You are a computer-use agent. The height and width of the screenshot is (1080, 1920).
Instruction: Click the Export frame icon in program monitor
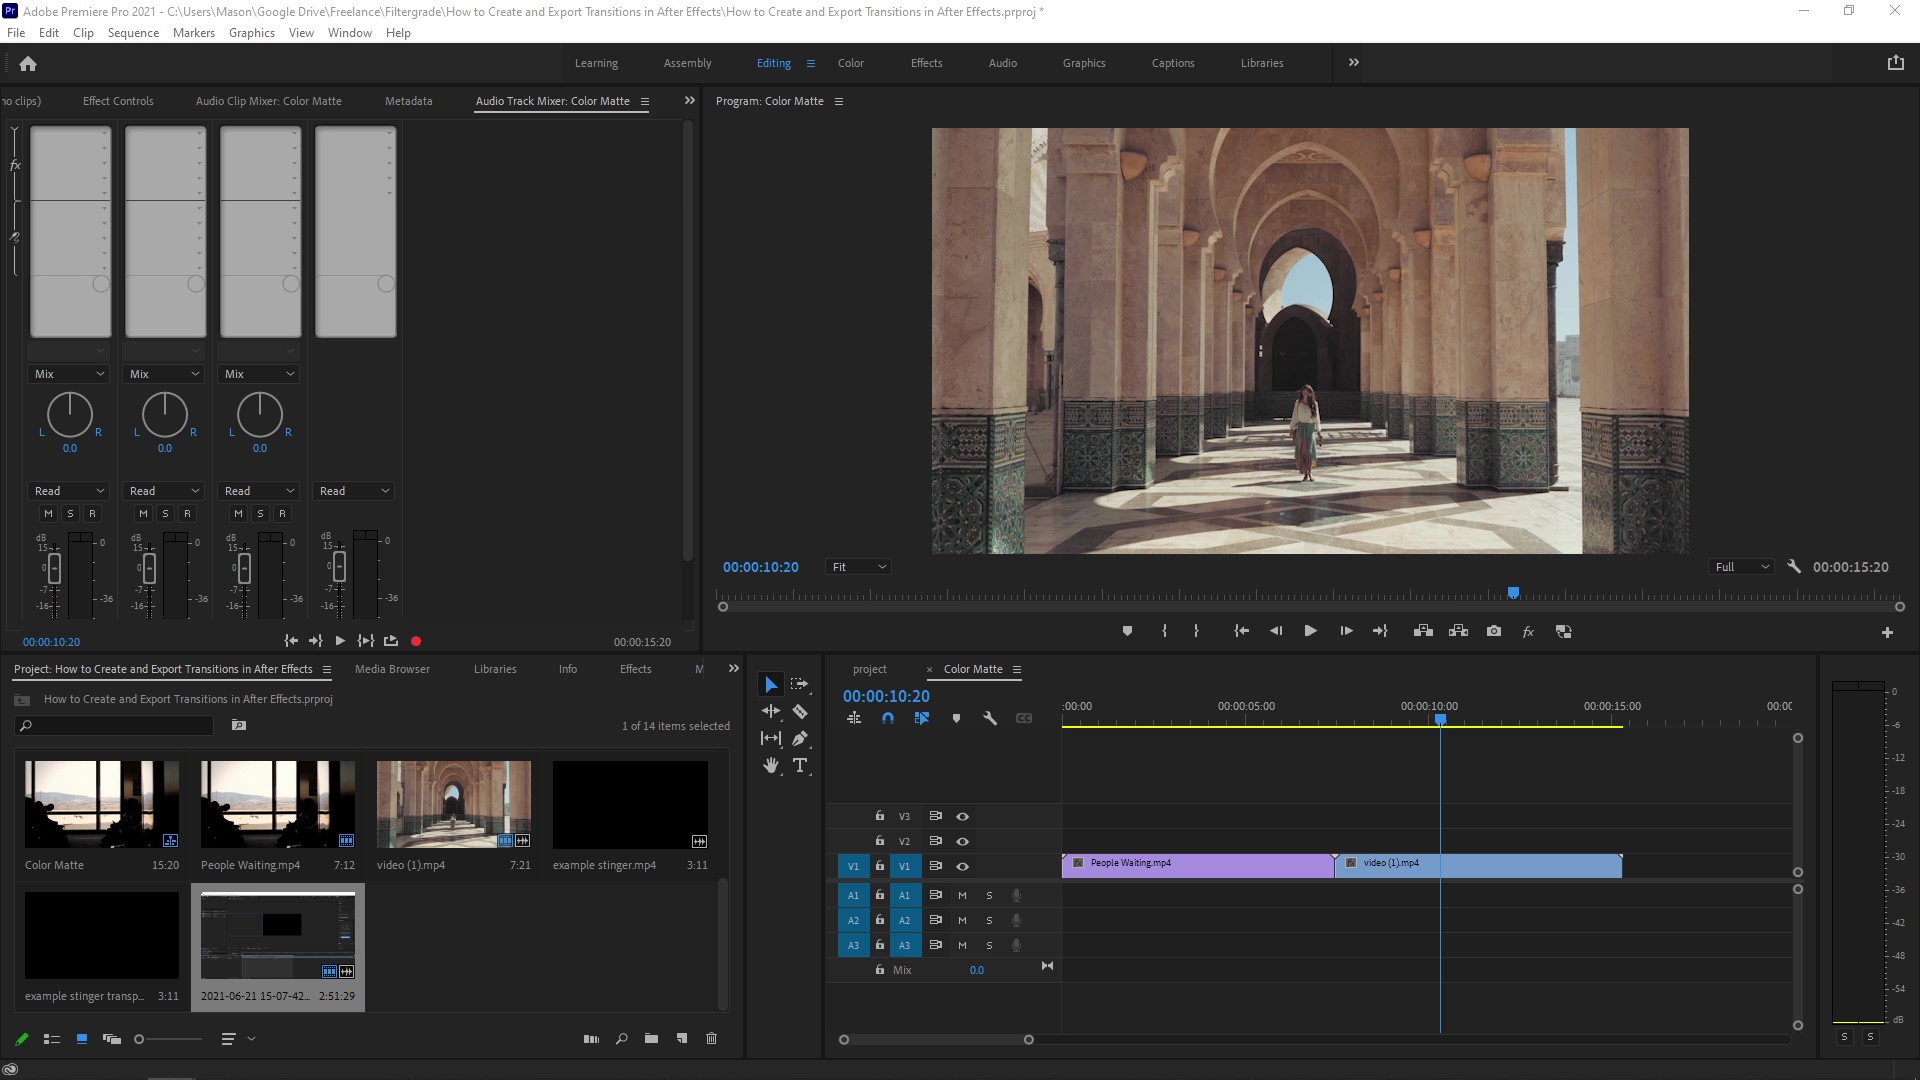(1493, 630)
